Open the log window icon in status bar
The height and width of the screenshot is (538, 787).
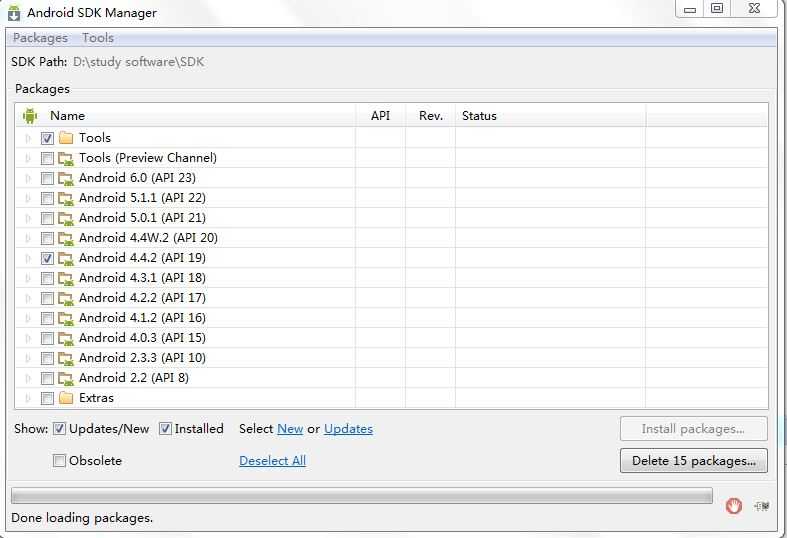click(762, 506)
